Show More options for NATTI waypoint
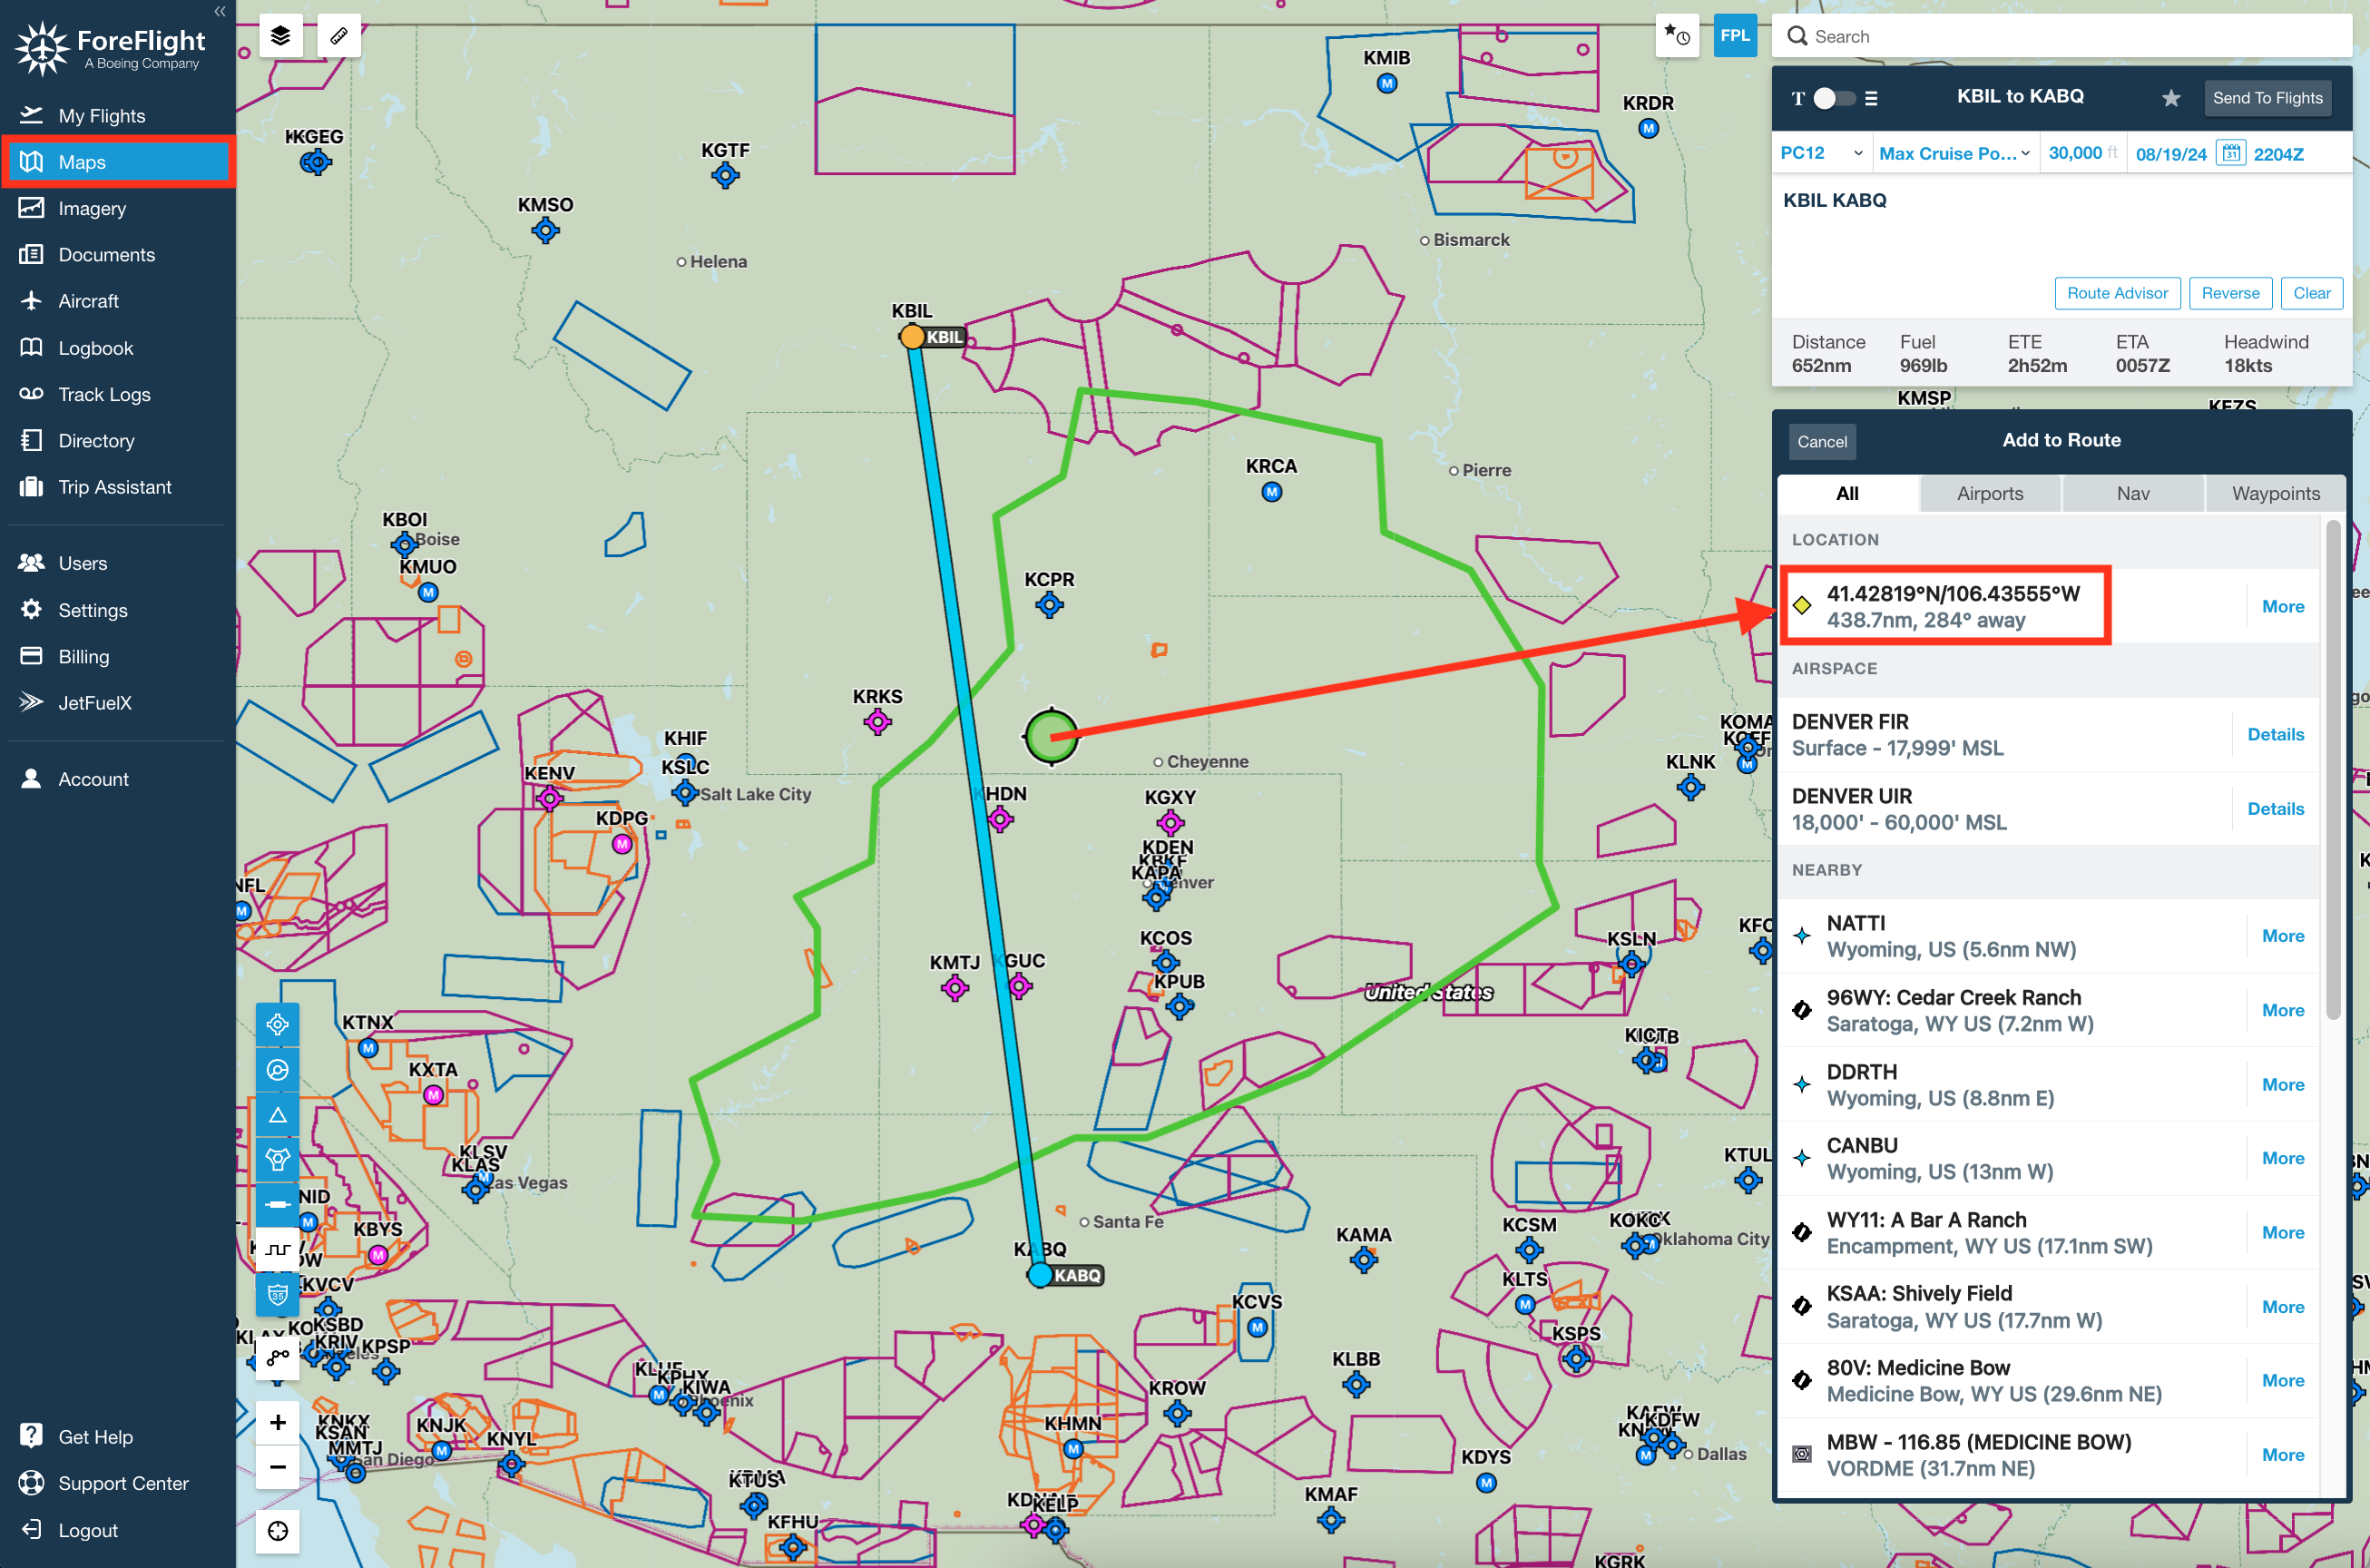The width and height of the screenshot is (2370, 1568). pyautogui.click(x=2283, y=936)
